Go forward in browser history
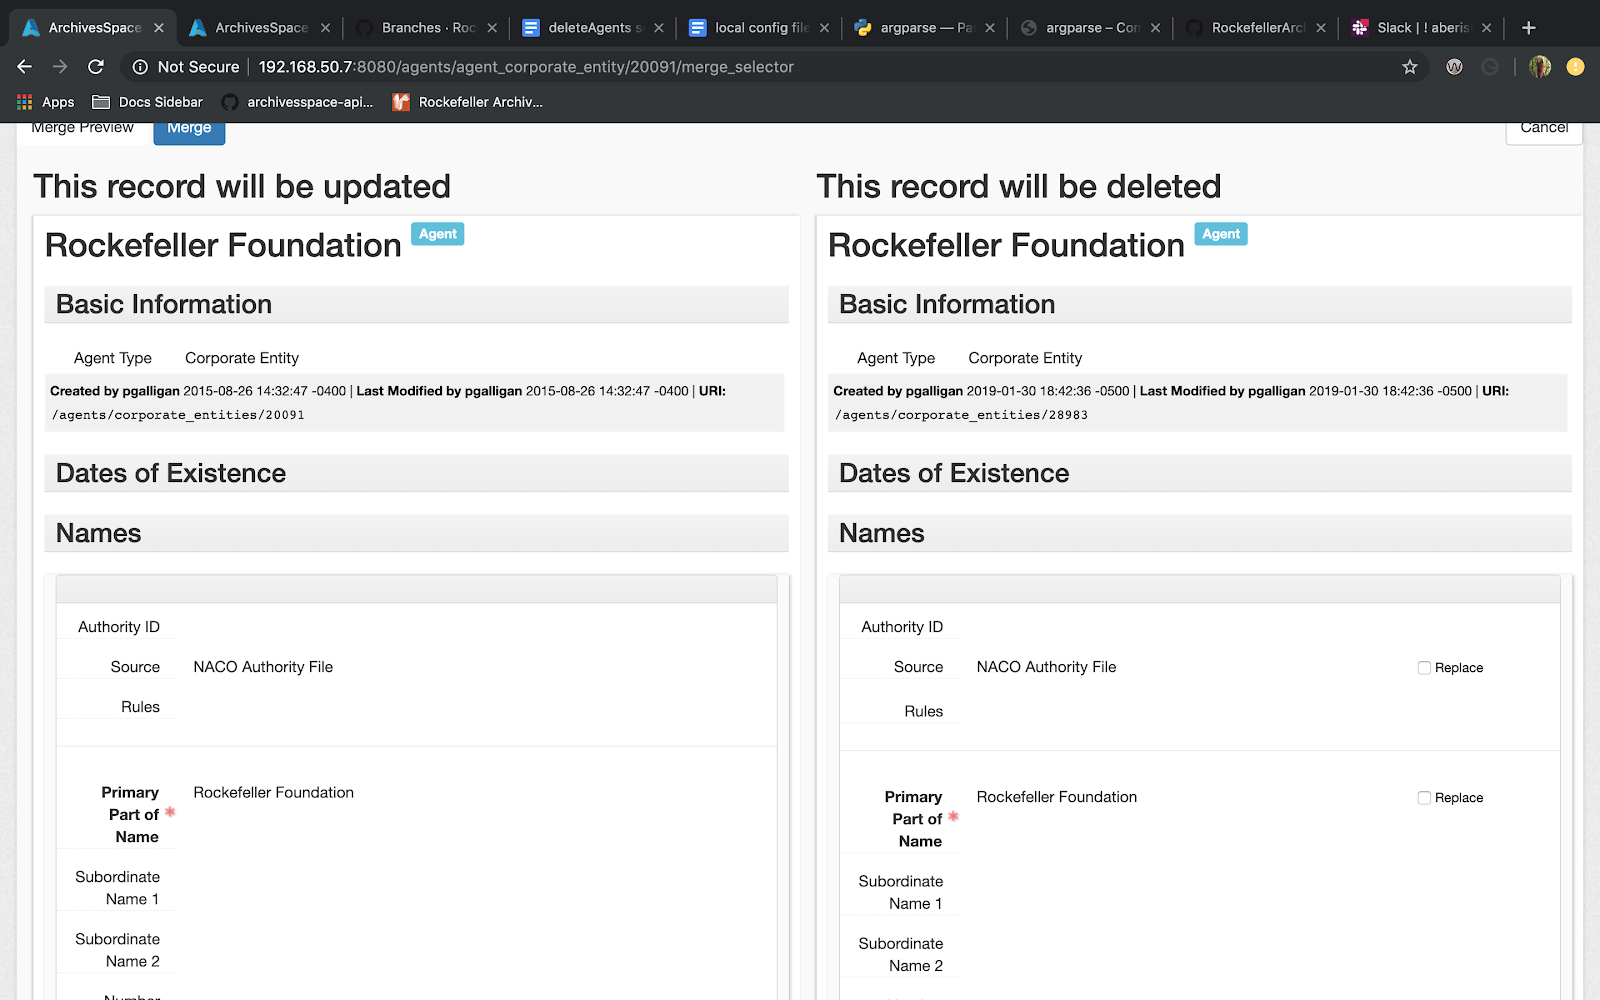This screenshot has height=1000, width=1600. [x=60, y=67]
